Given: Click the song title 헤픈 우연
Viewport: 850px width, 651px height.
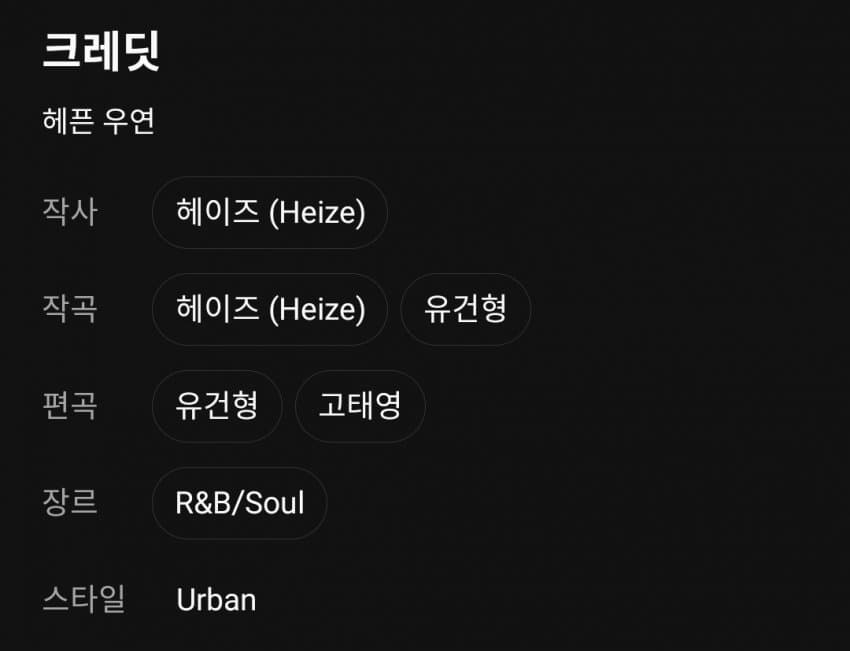Looking at the screenshot, I should (x=98, y=122).
